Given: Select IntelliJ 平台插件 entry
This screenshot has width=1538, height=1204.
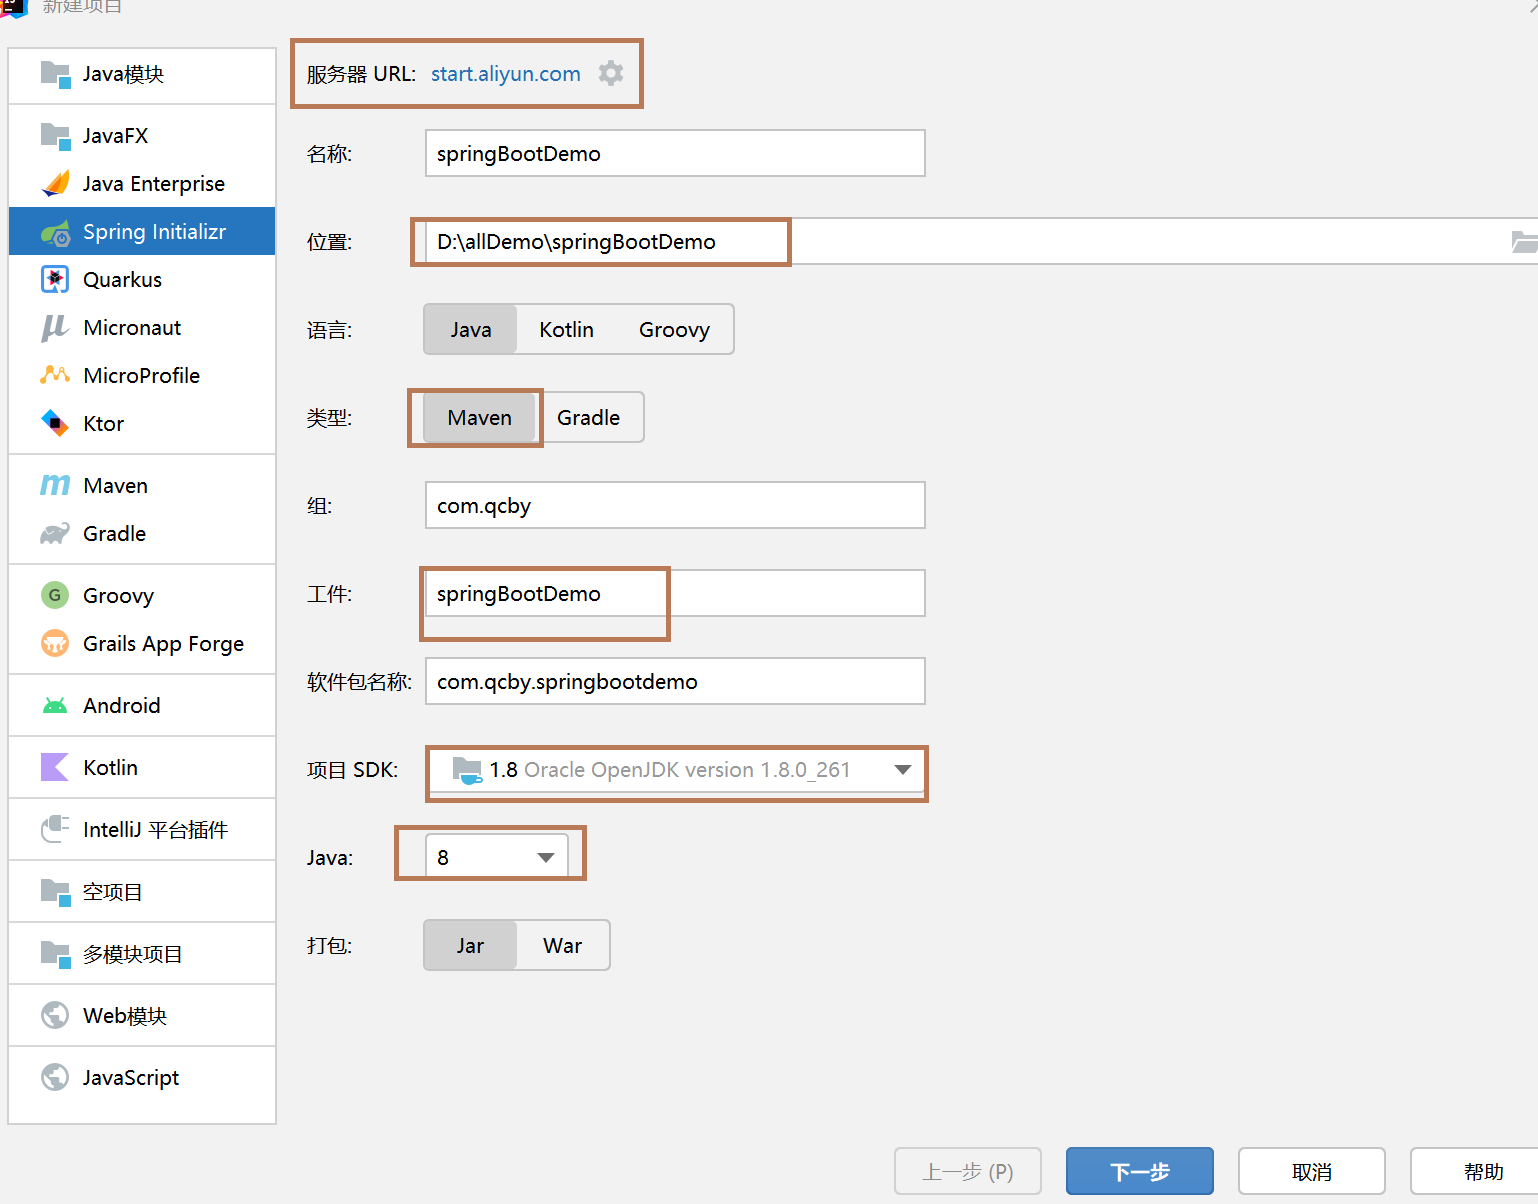Looking at the screenshot, I should (x=142, y=830).
